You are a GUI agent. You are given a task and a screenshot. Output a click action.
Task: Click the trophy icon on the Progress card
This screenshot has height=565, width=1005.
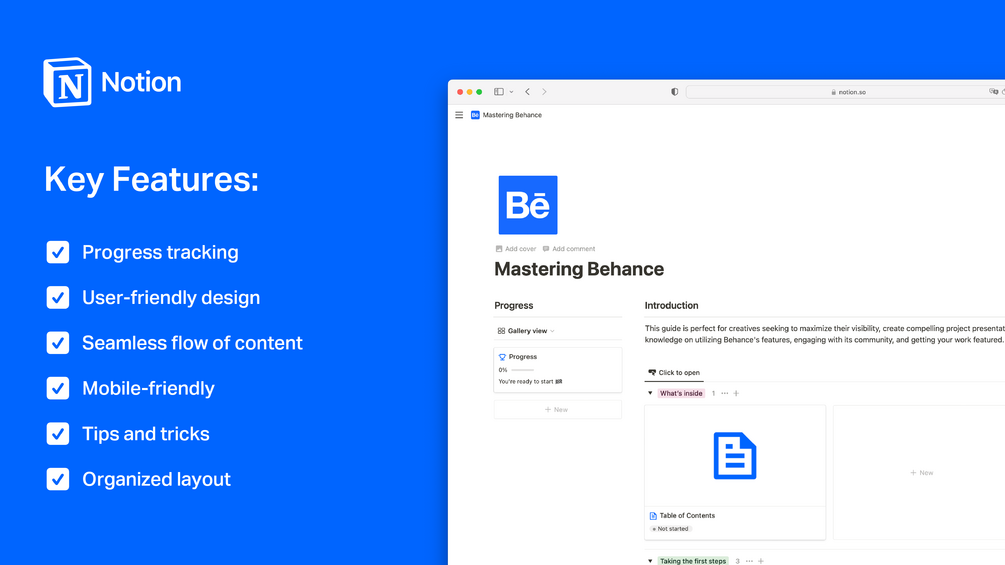tap(502, 357)
